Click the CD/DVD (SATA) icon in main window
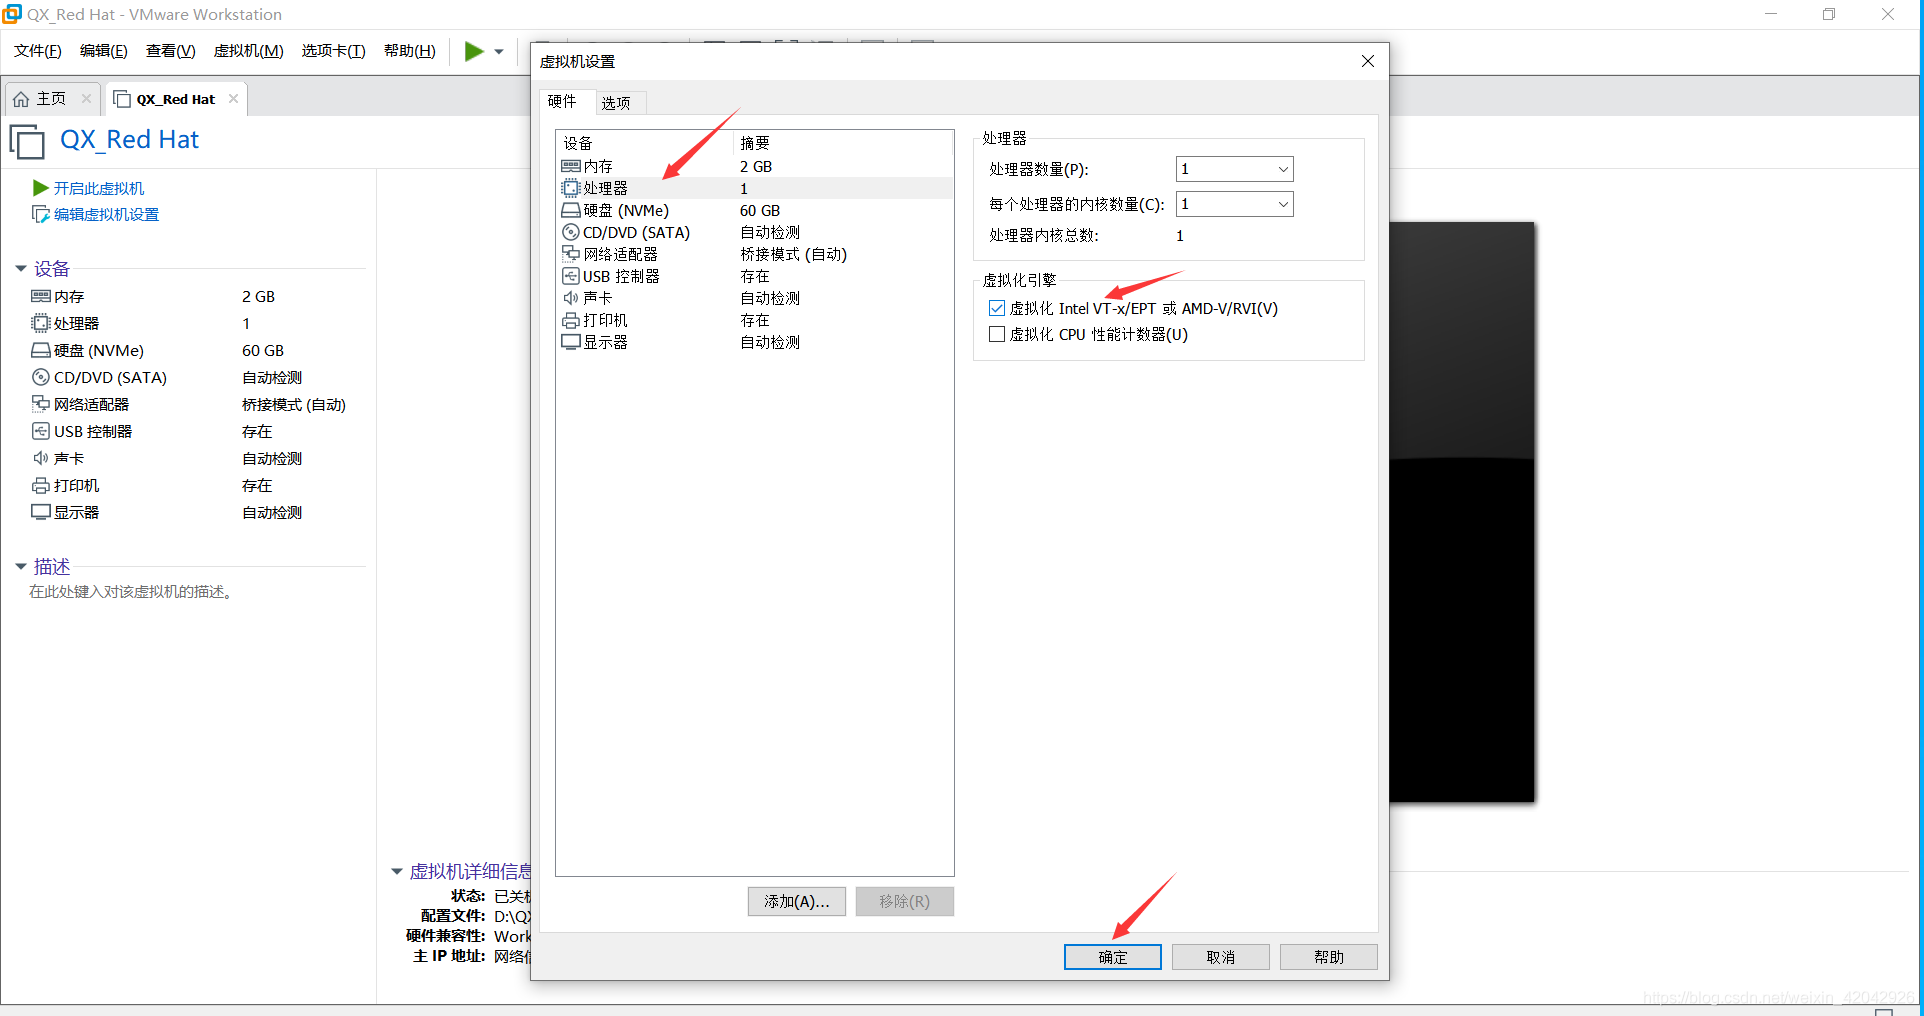Screen dimensions: 1924x1016 click(41, 377)
